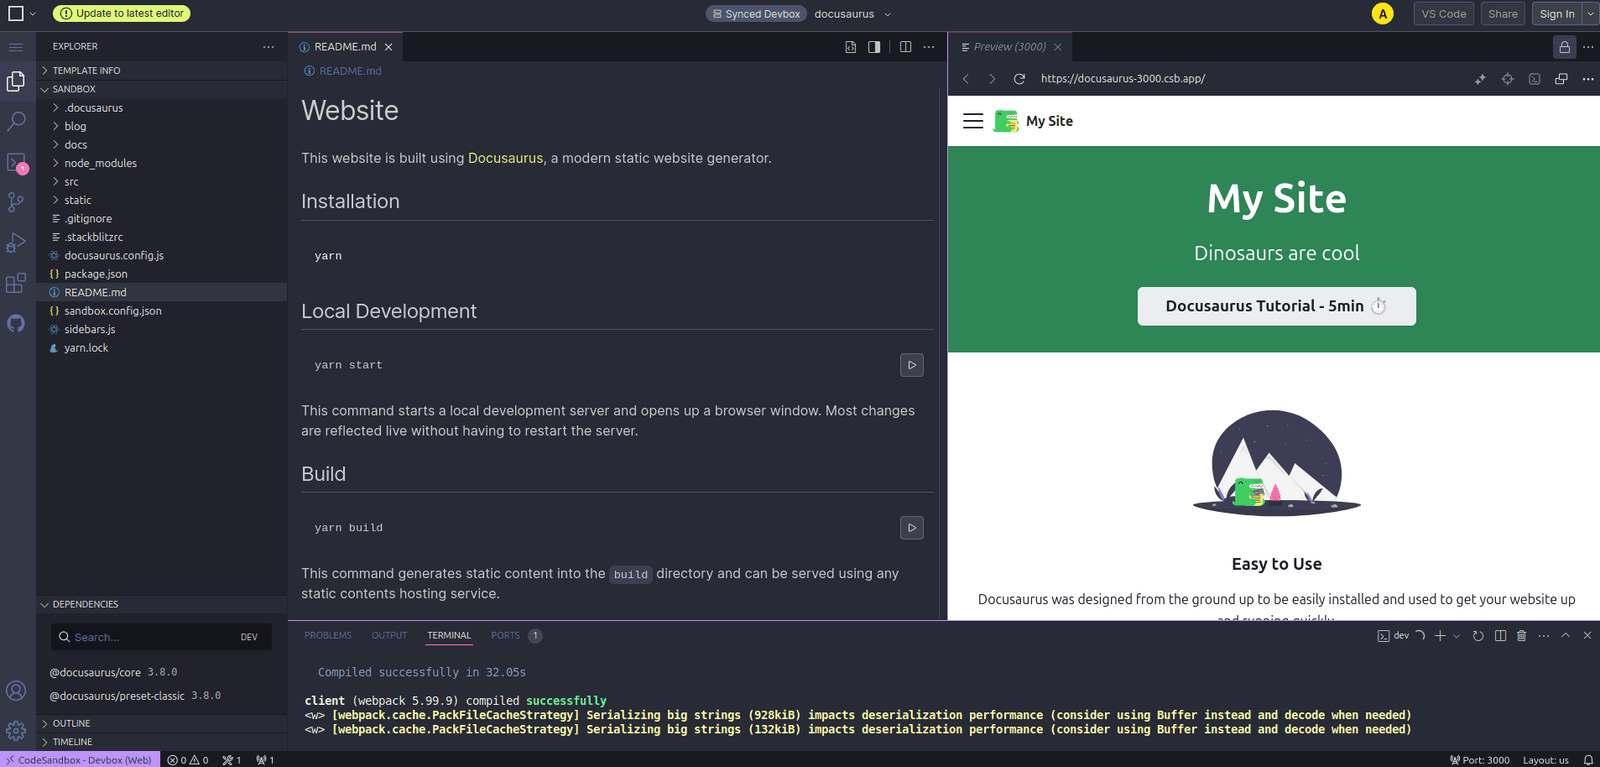Open the Extensions view

[x=16, y=283]
